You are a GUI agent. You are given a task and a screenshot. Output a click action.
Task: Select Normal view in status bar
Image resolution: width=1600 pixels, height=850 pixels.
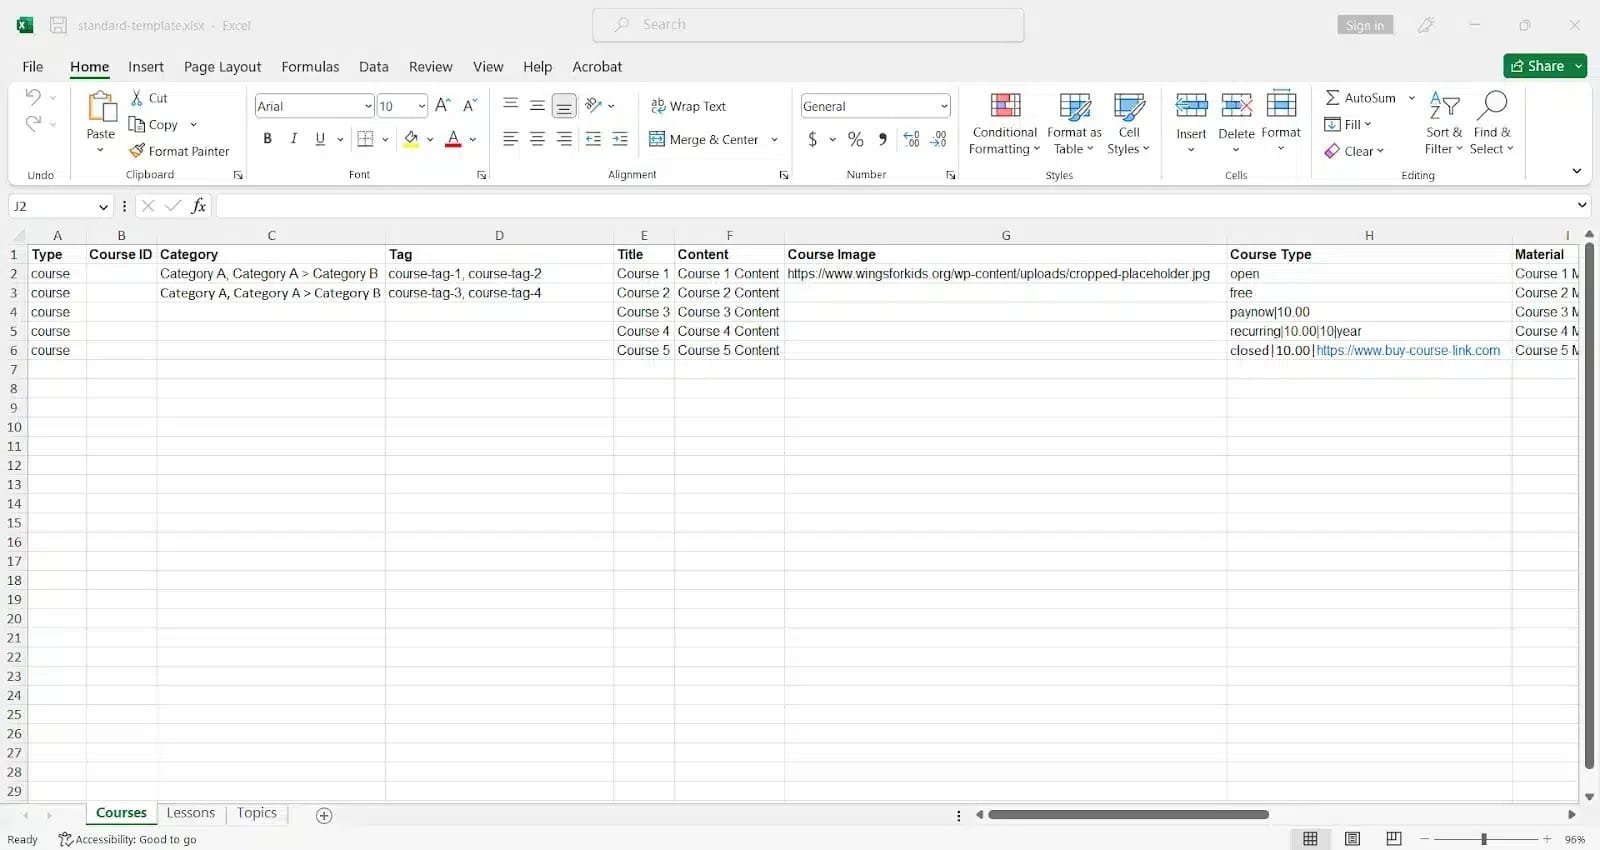[1310, 838]
